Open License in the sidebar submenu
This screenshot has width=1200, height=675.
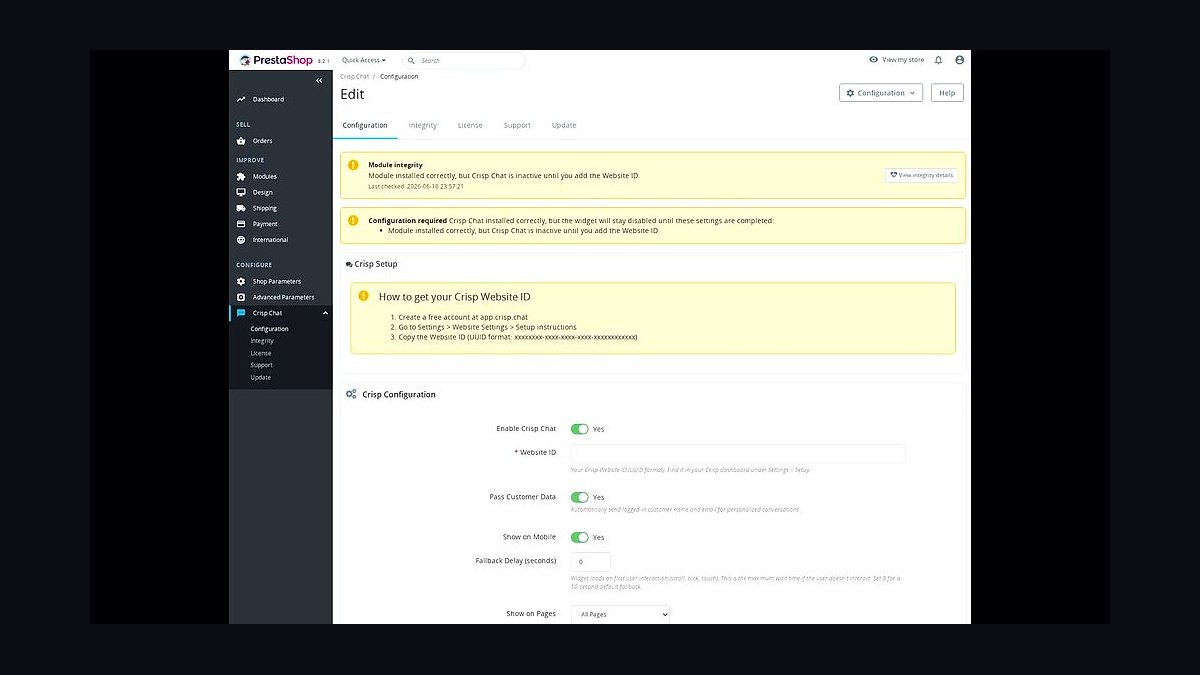pos(261,353)
